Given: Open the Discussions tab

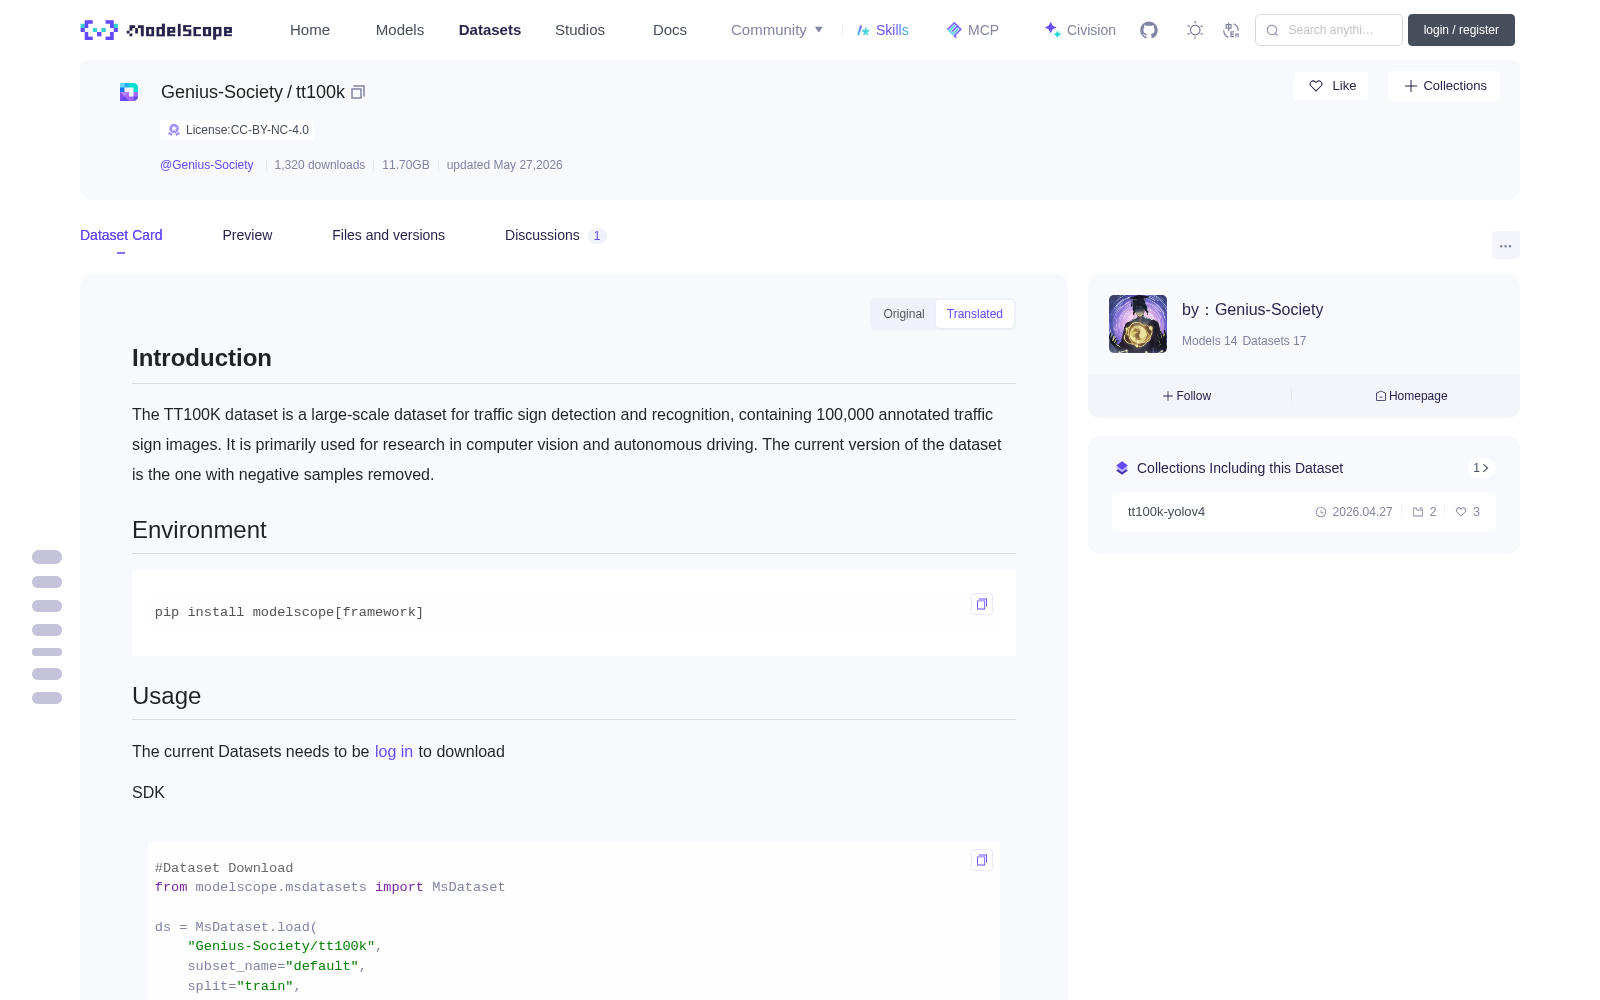Looking at the screenshot, I should click(555, 235).
